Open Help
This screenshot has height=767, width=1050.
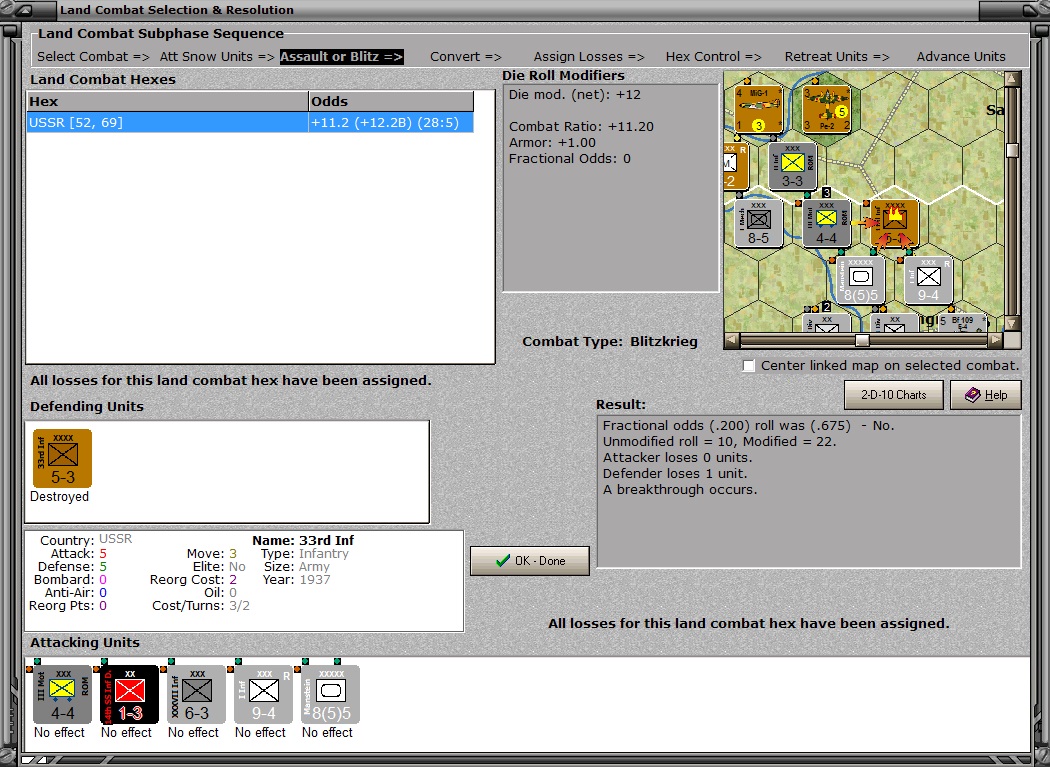pos(986,395)
